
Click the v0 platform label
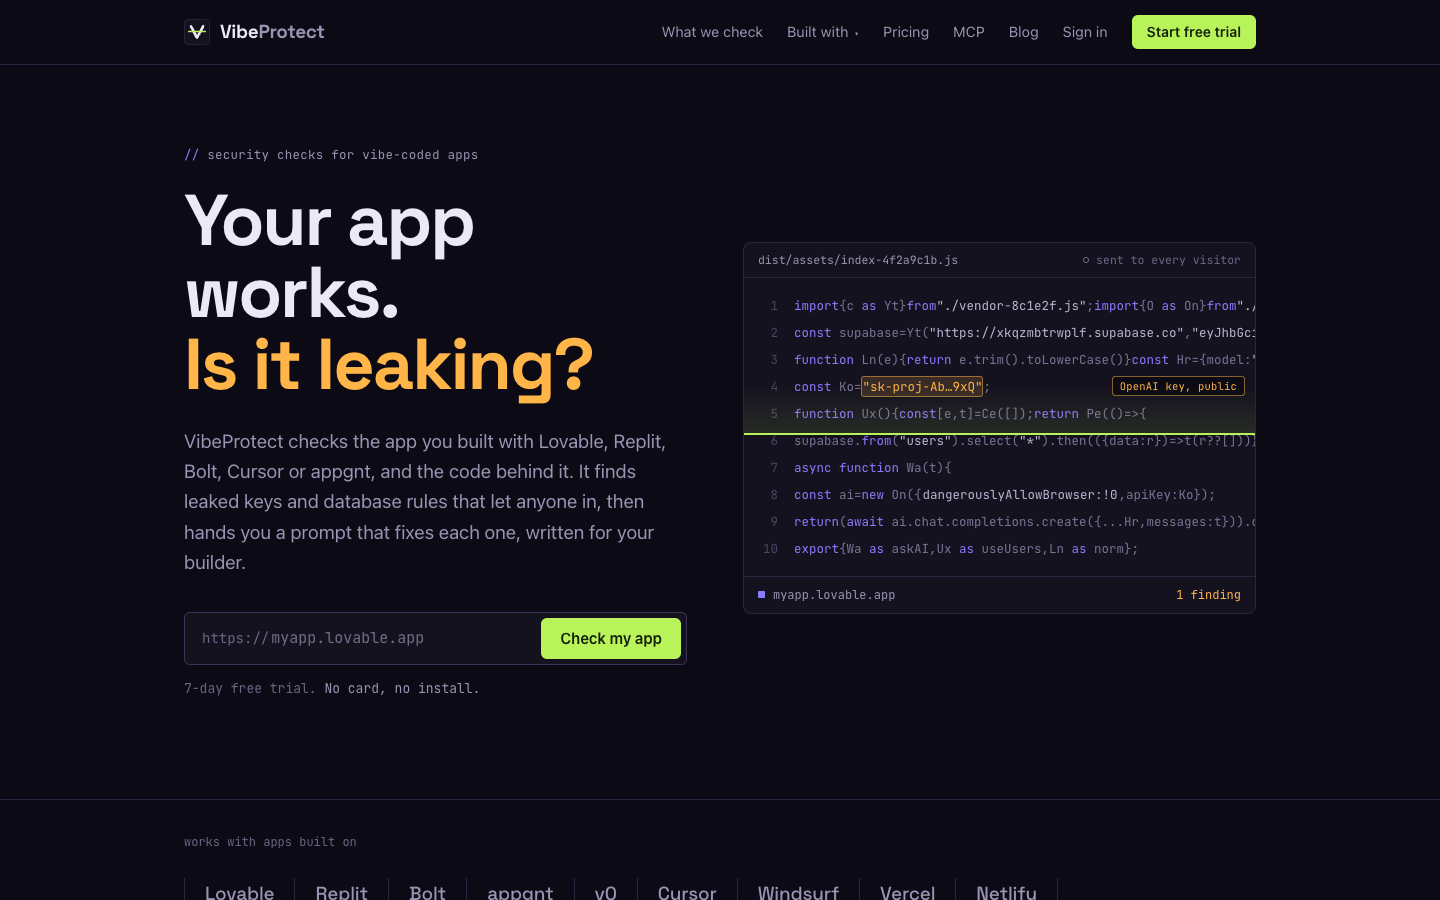[x=605, y=892]
